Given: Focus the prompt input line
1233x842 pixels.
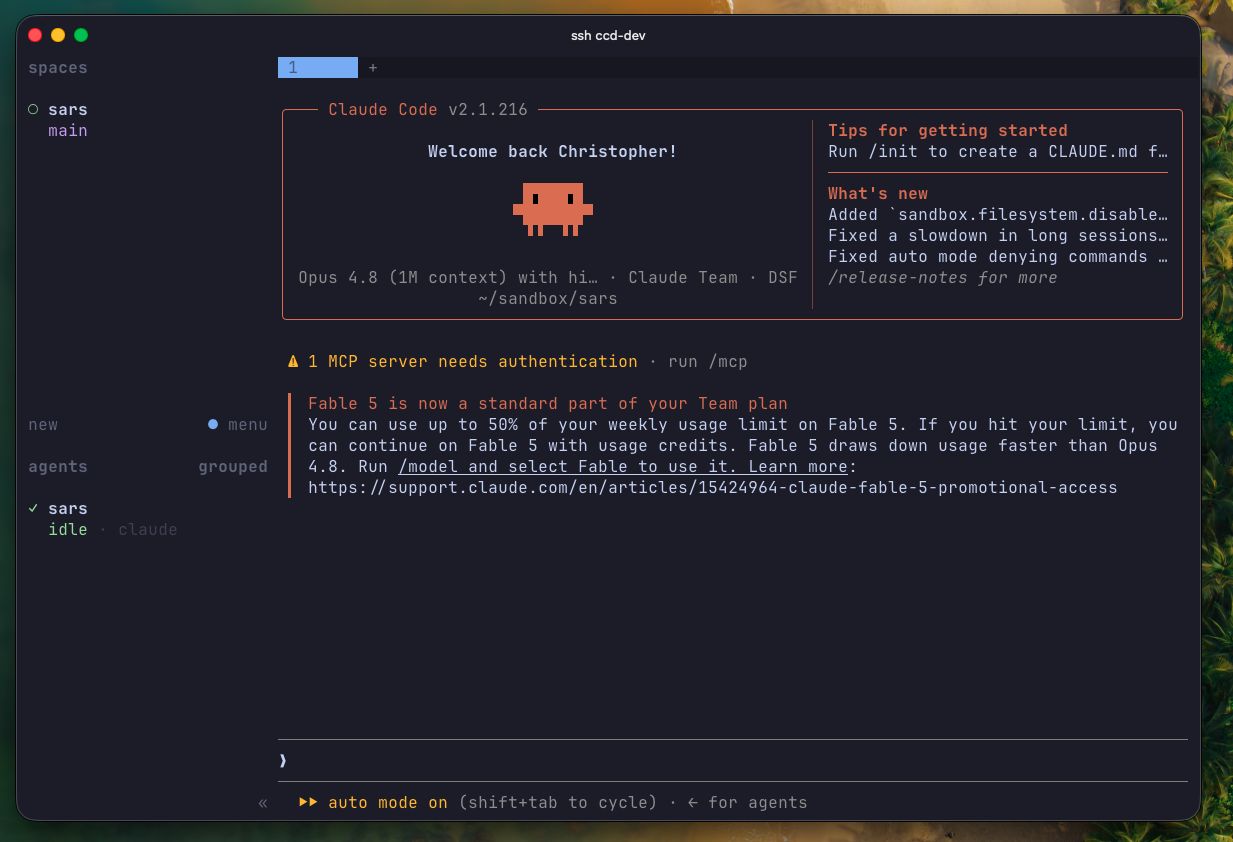Looking at the screenshot, I should coord(733,761).
